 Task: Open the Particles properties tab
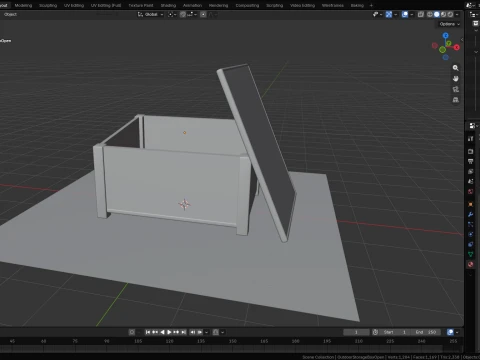point(470,224)
